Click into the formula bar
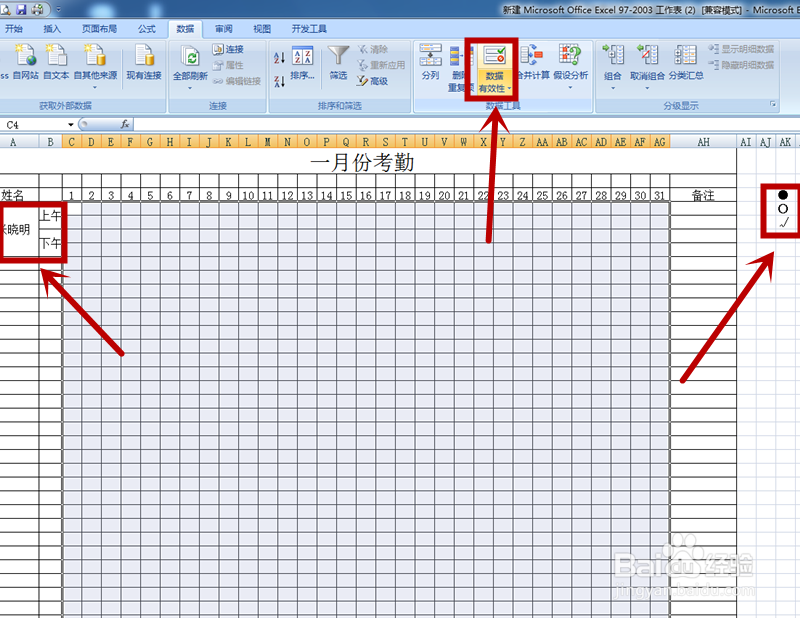Screen dimensions: 800x618 pos(465,125)
